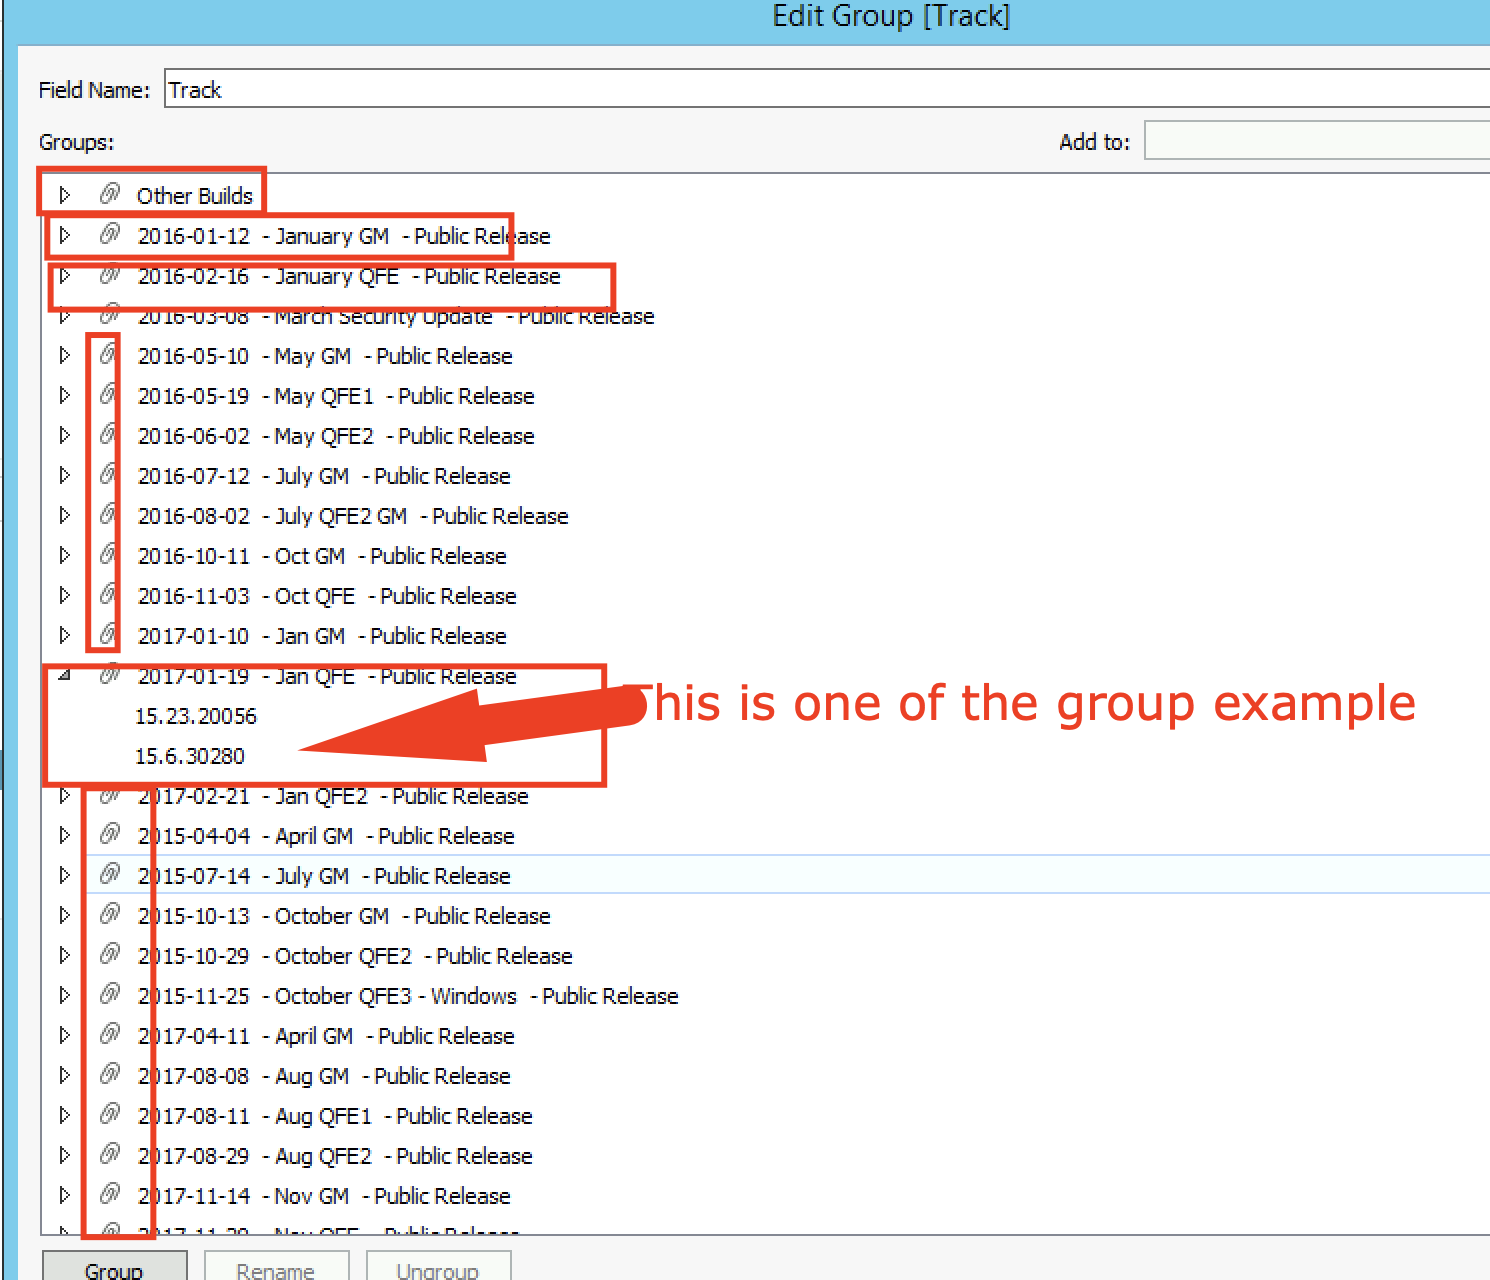Expand 2017-08-11 Aug QFE1 group
This screenshot has height=1280, width=1490.
tap(65, 1115)
